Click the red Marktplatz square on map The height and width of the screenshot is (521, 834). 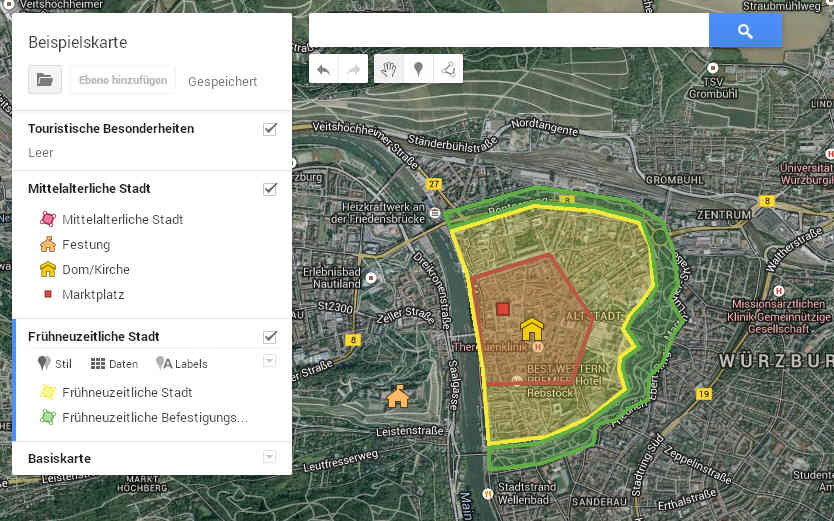(503, 309)
